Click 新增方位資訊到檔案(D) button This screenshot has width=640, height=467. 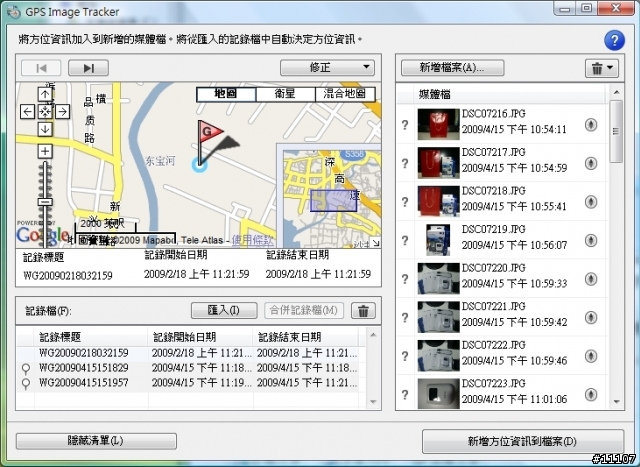(523, 441)
